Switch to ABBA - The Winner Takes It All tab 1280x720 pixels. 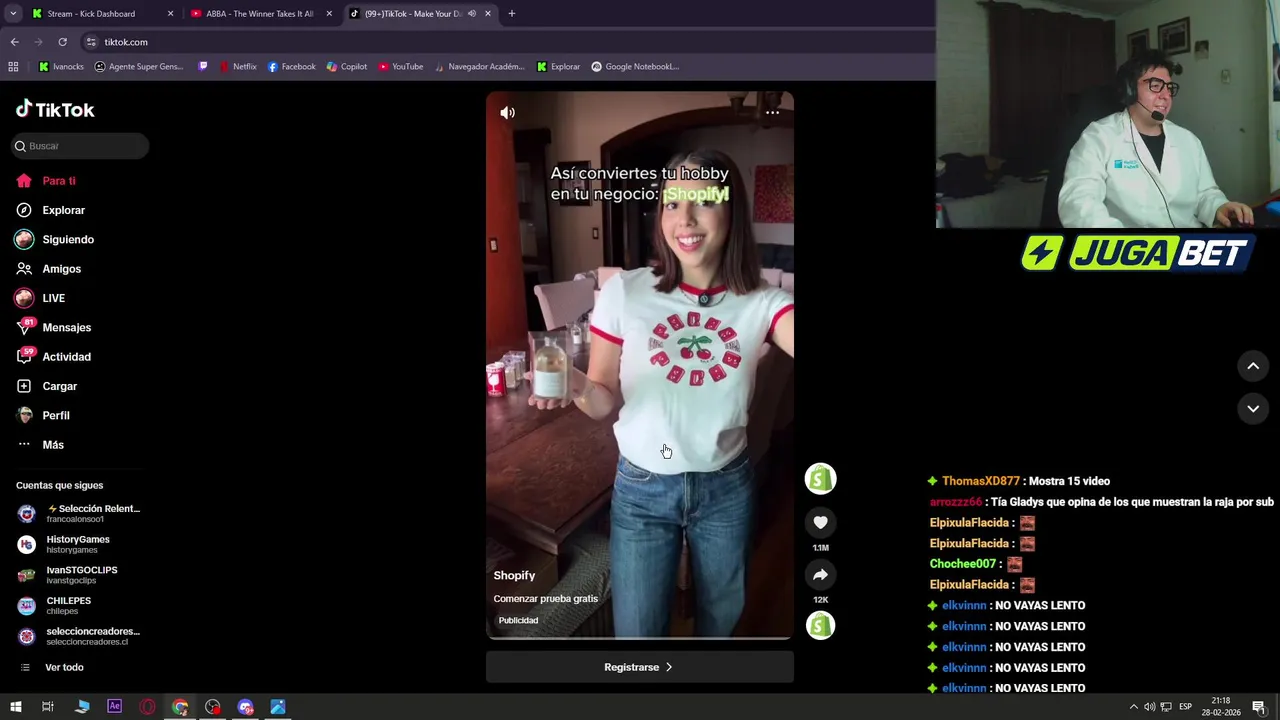point(260,14)
